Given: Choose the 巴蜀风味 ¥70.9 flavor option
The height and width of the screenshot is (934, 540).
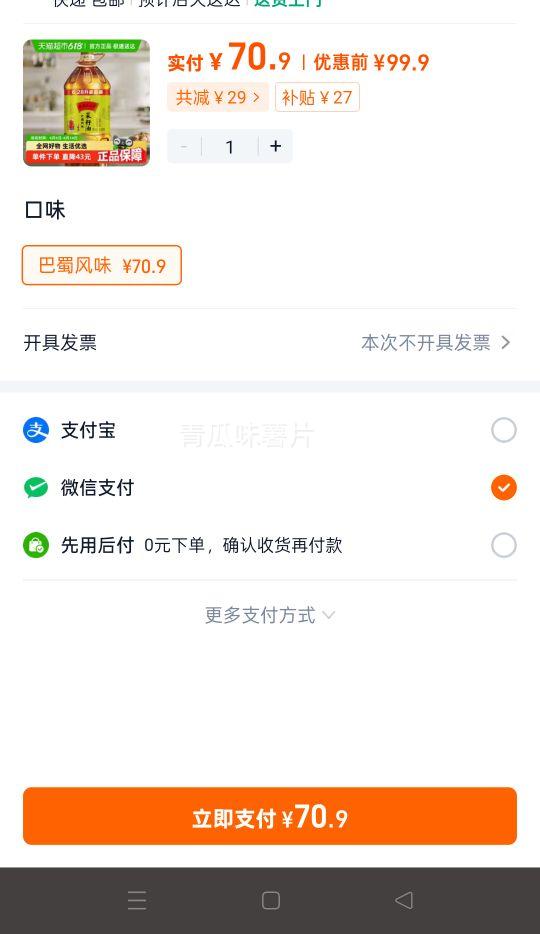Looking at the screenshot, I should click(x=102, y=265).
